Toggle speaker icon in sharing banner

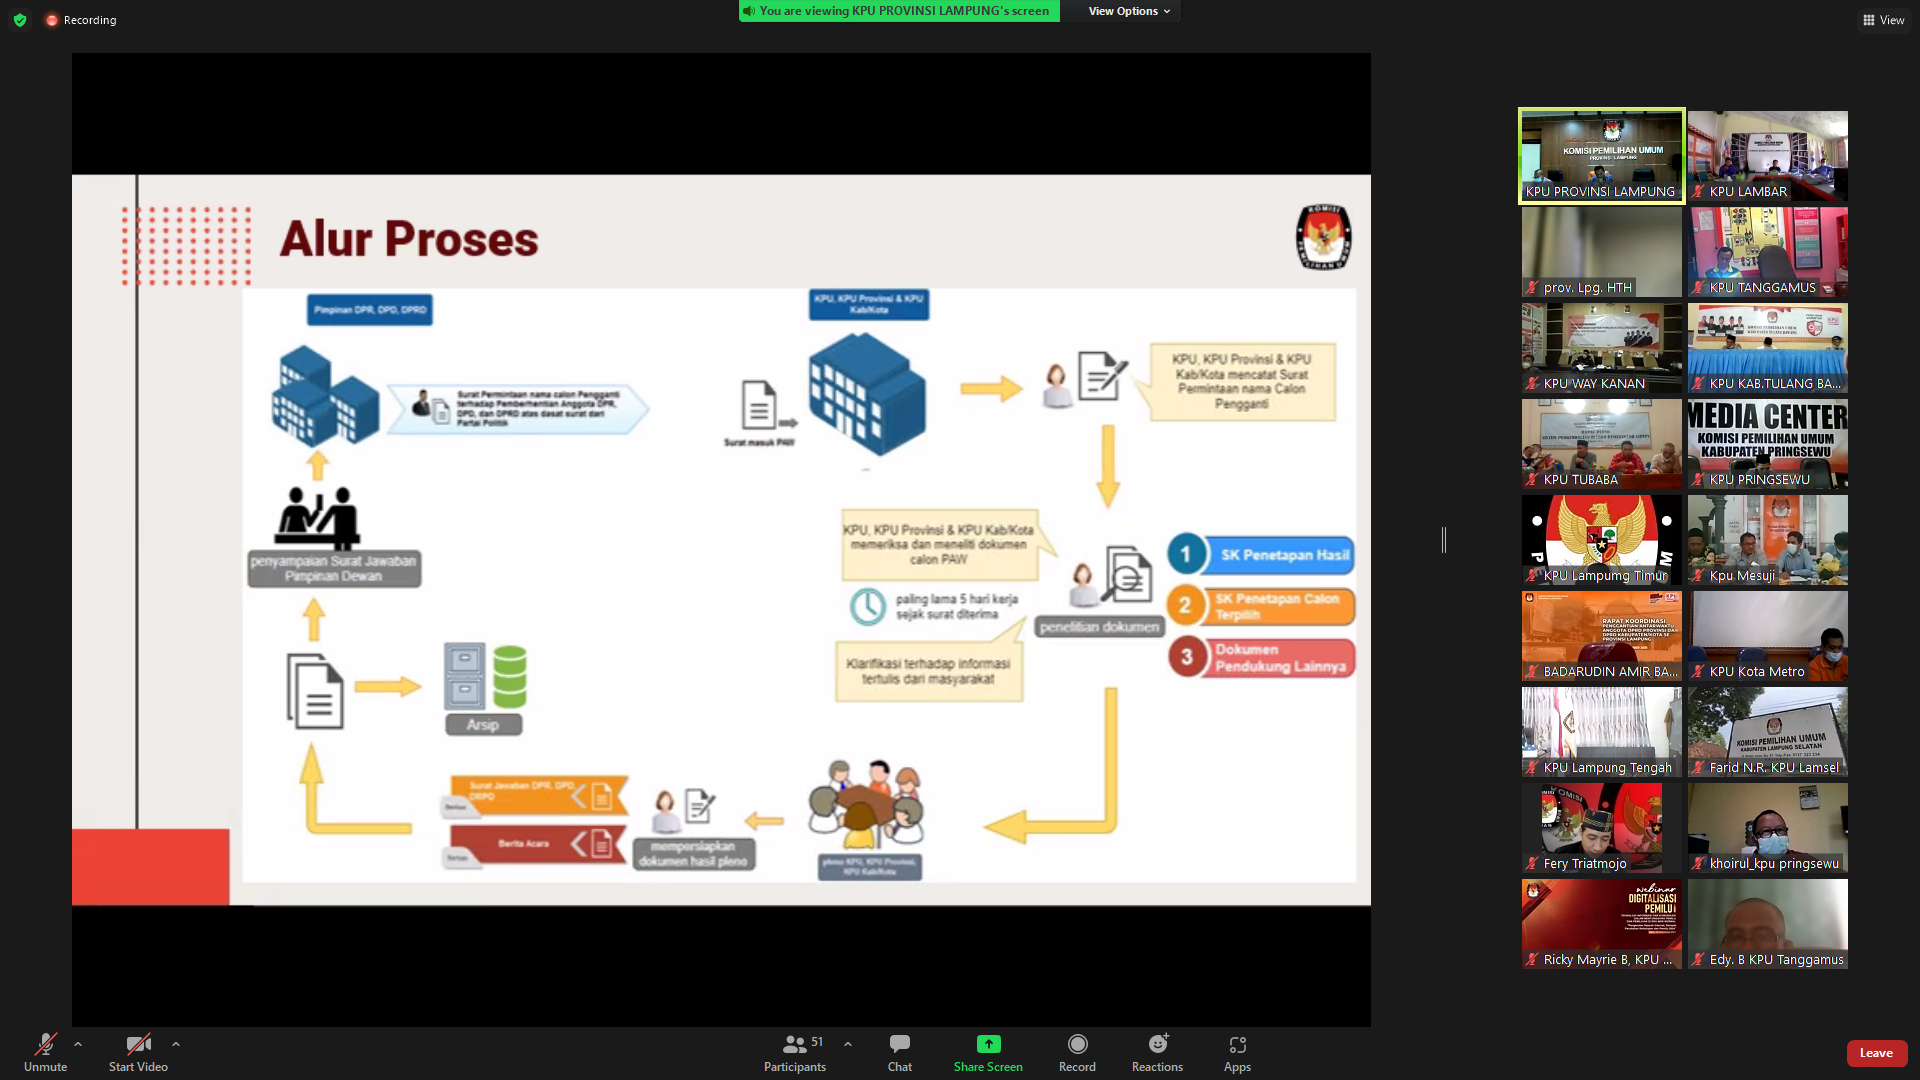pyautogui.click(x=749, y=11)
